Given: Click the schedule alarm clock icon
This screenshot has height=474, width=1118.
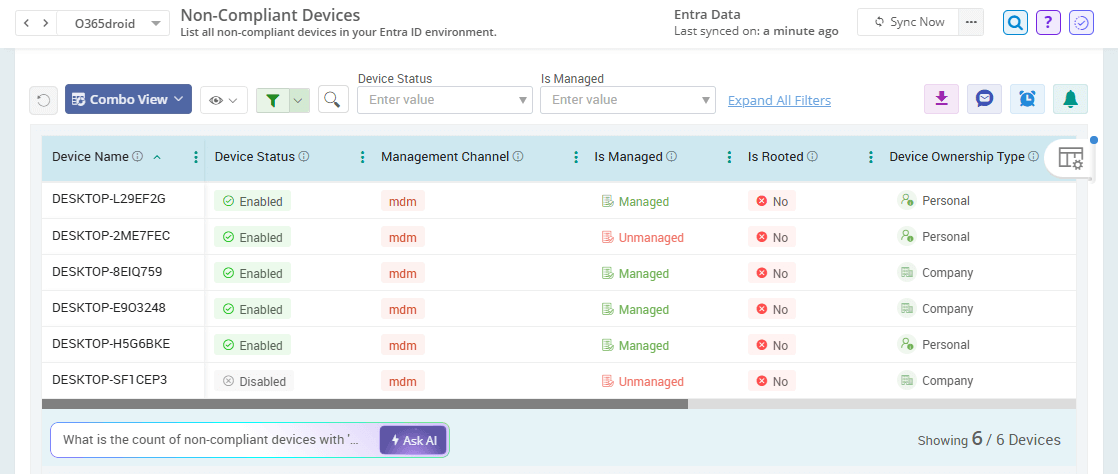Looking at the screenshot, I should [1027, 99].
